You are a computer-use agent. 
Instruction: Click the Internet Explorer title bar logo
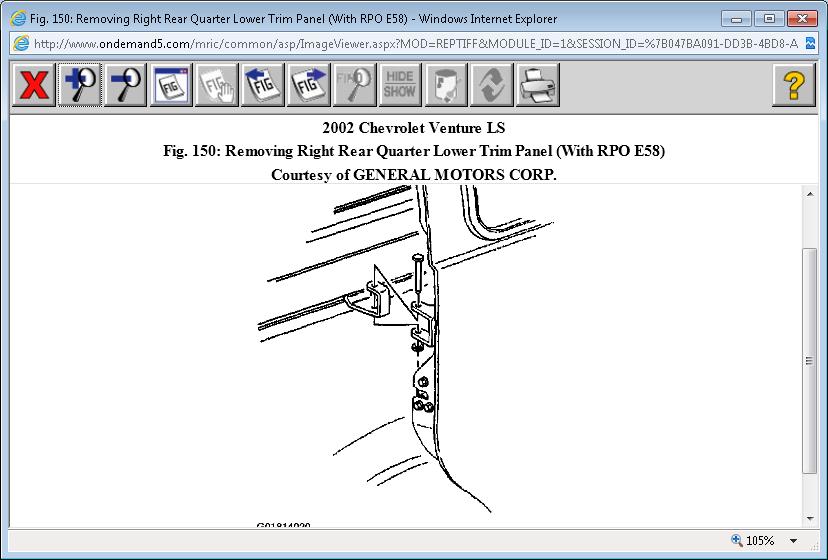point(18,19)
